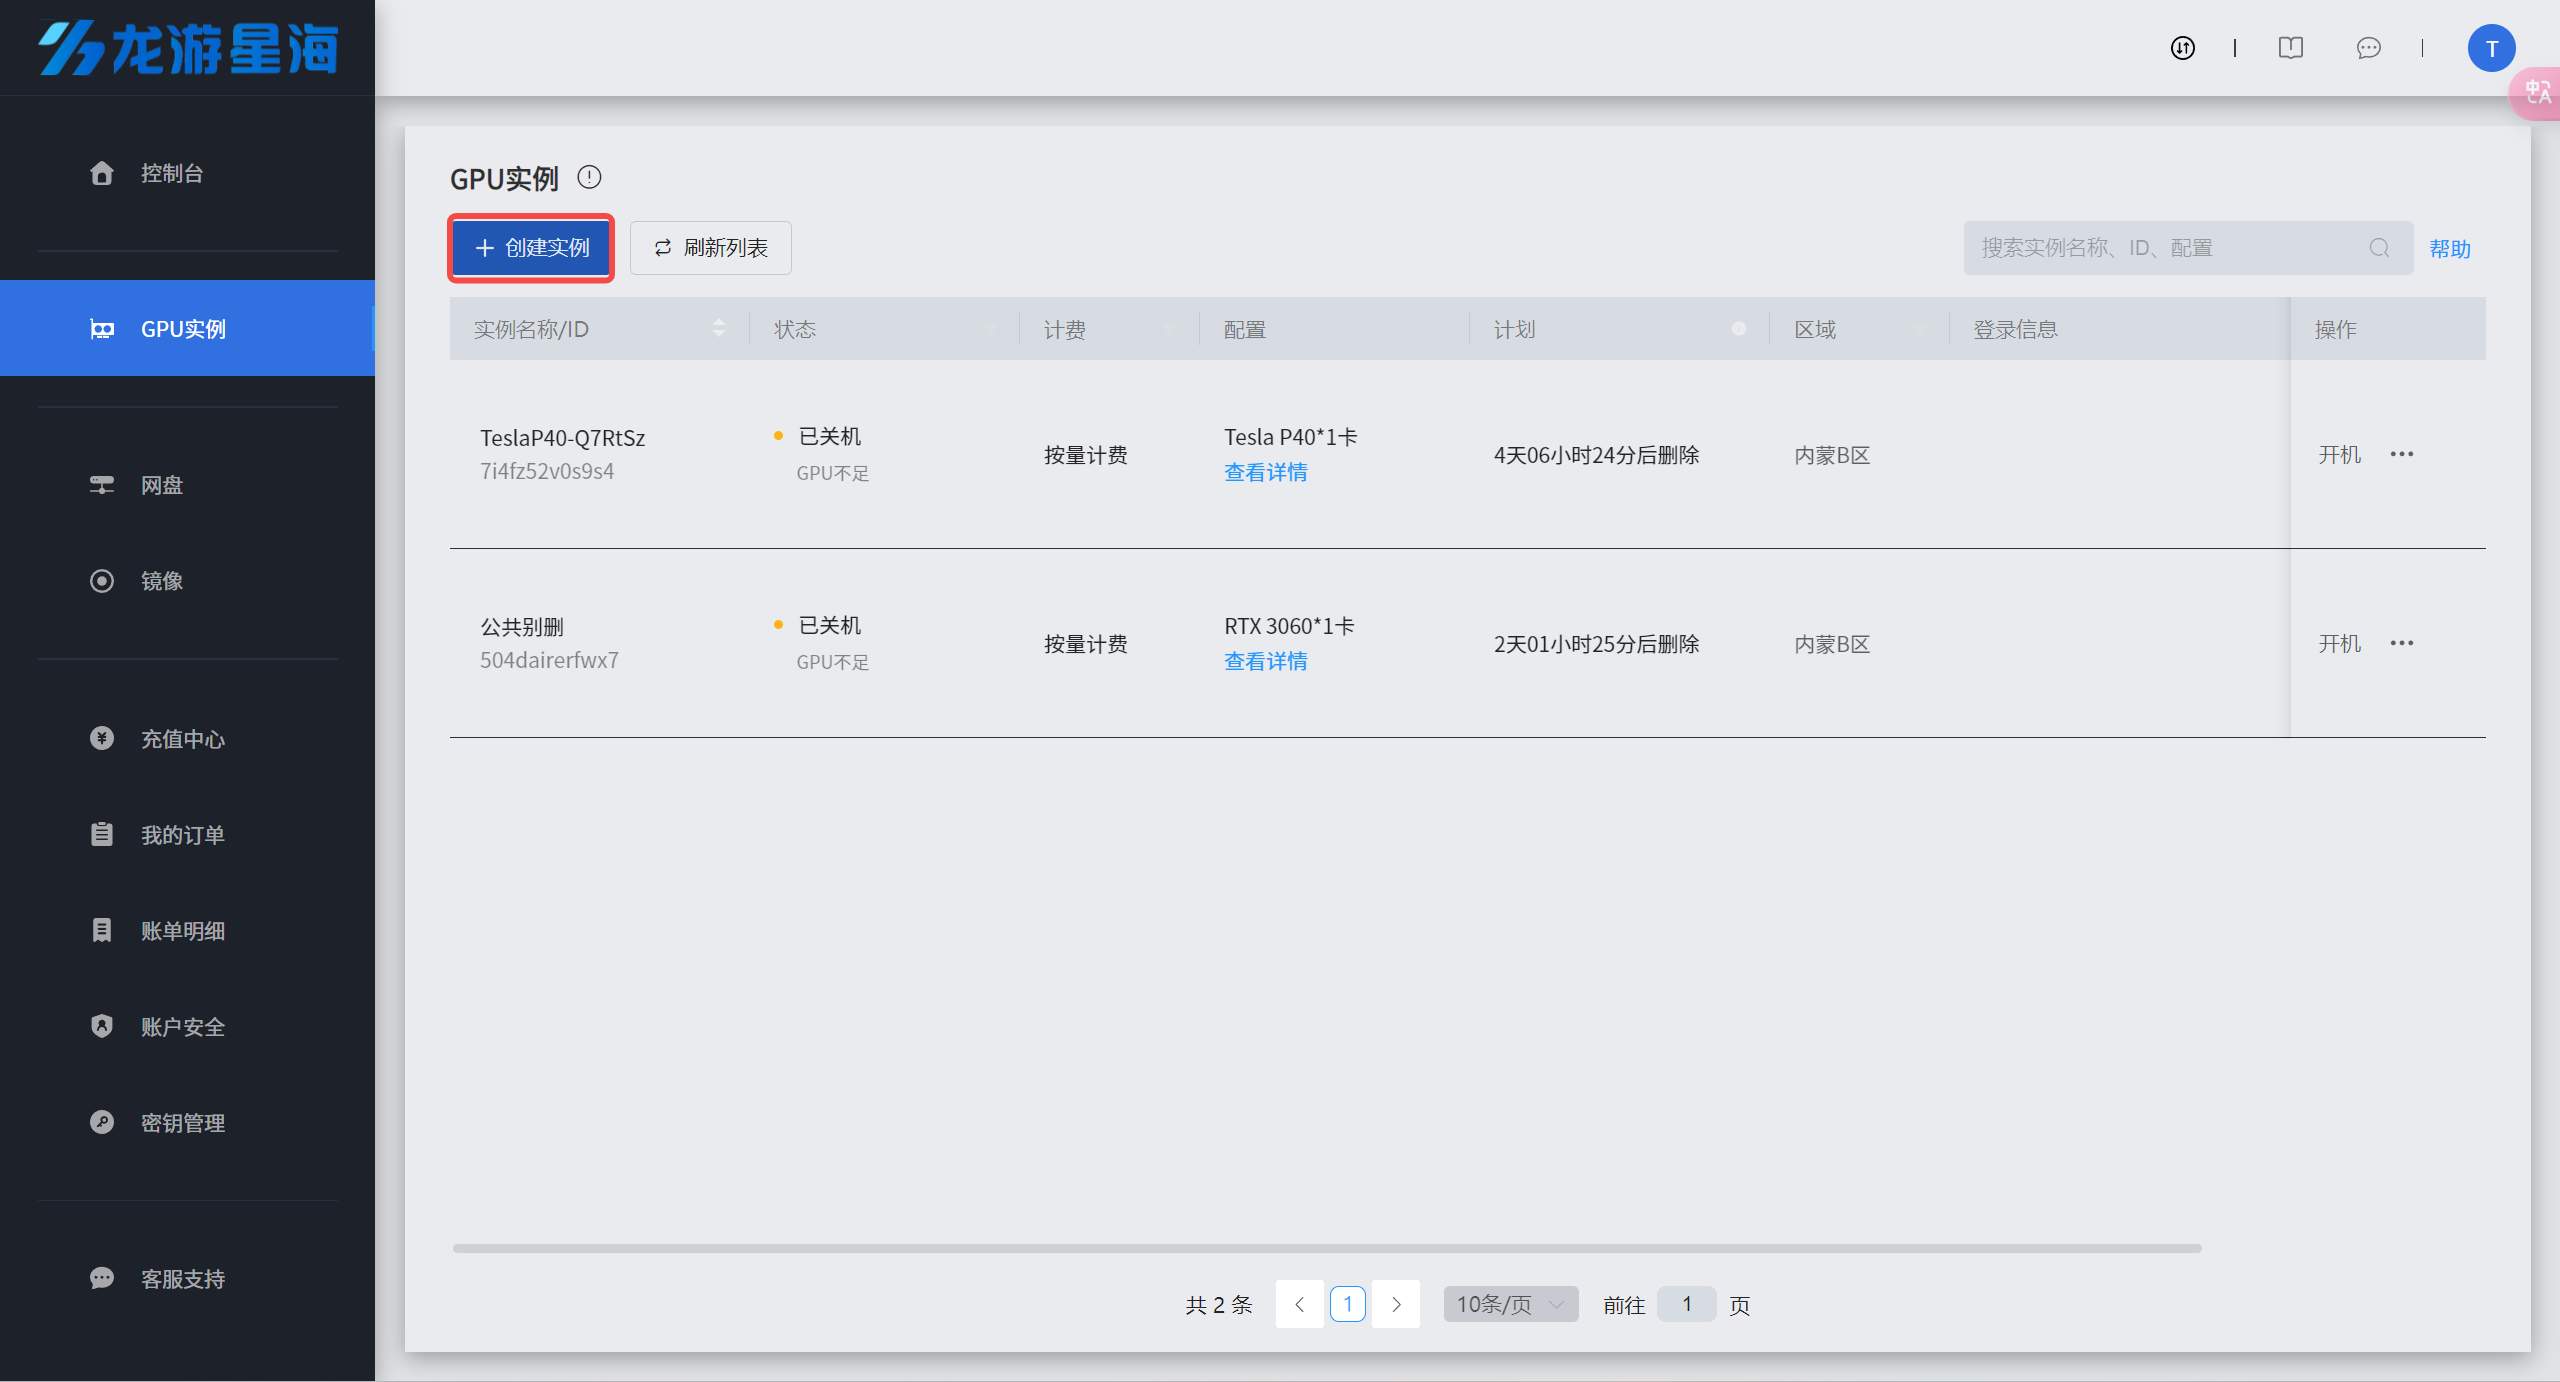Image resolution: width=2560 pixels, height=1382 pixels.
Task: Sort by 实例名称/ID column arrows
Action: click(718, 328)
